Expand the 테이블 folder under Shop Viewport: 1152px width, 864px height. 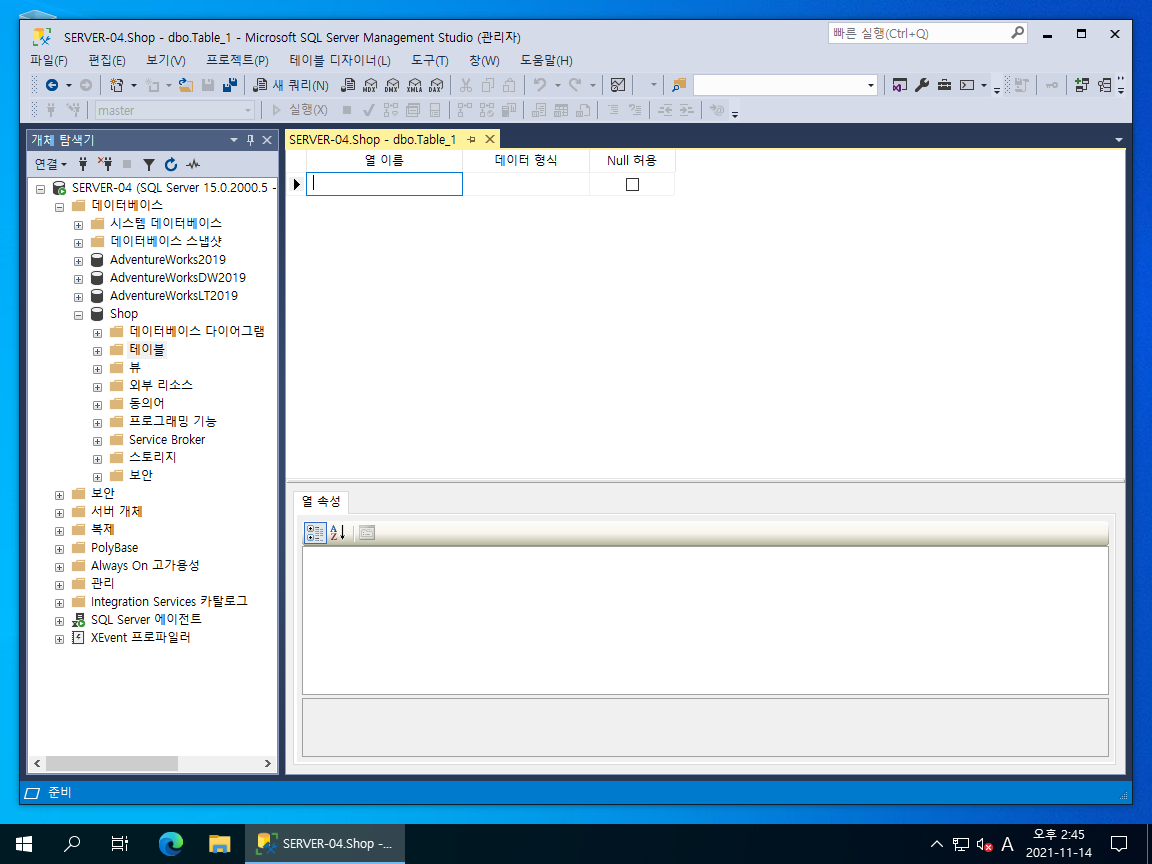pos(98,351)
